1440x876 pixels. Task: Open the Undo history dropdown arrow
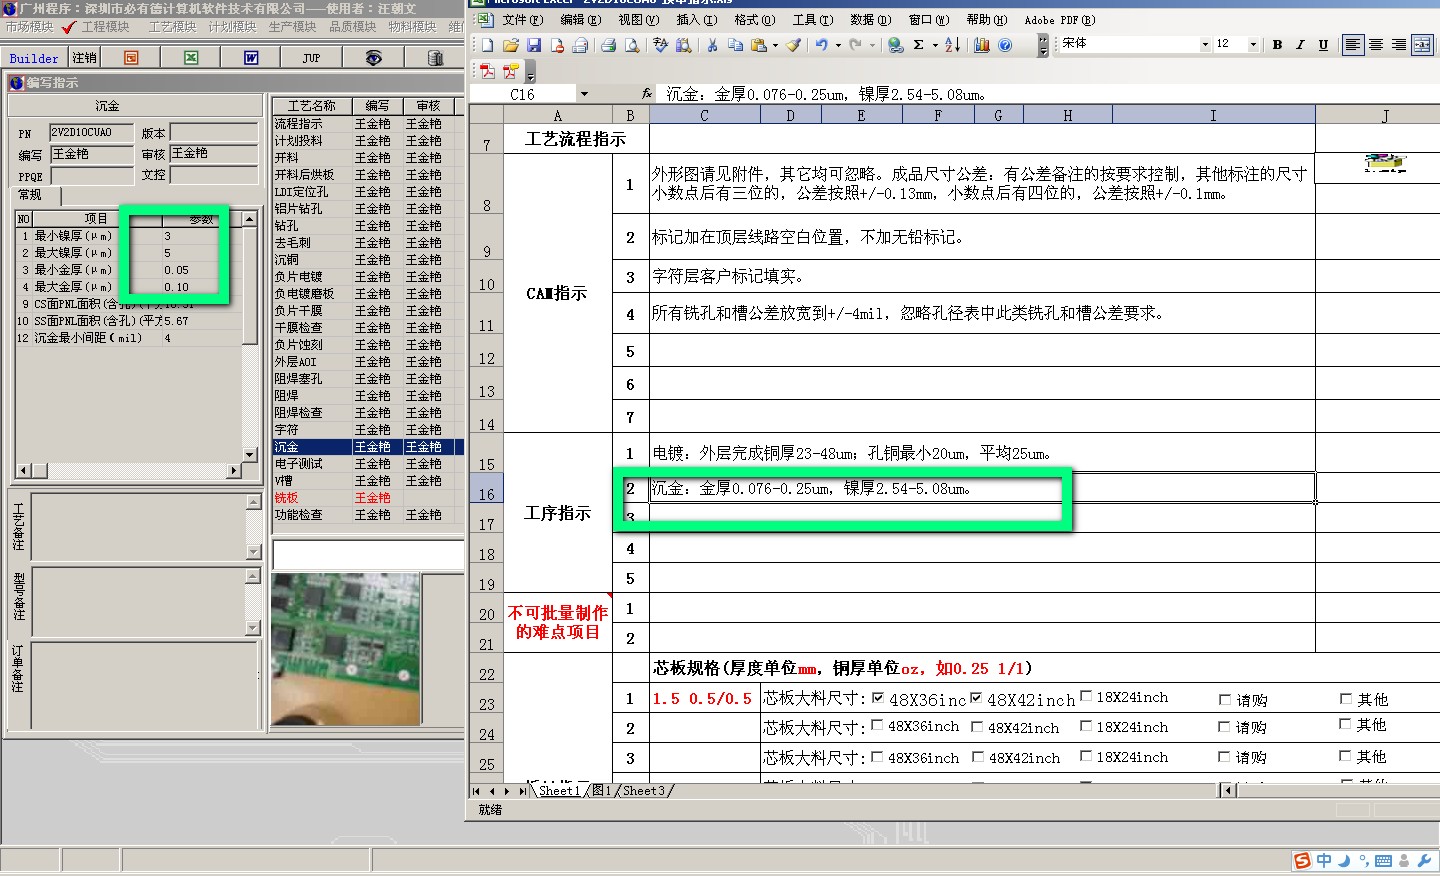click(838, 45)
